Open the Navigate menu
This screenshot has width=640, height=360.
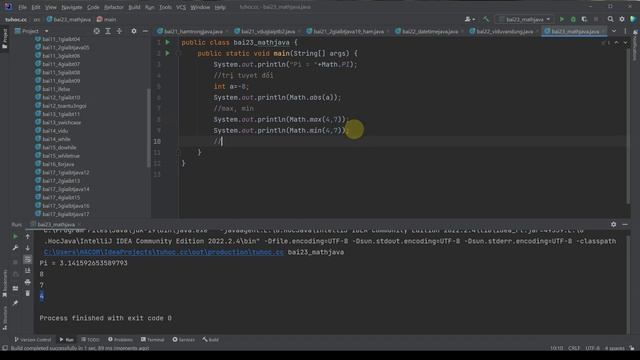coord(71,7)
